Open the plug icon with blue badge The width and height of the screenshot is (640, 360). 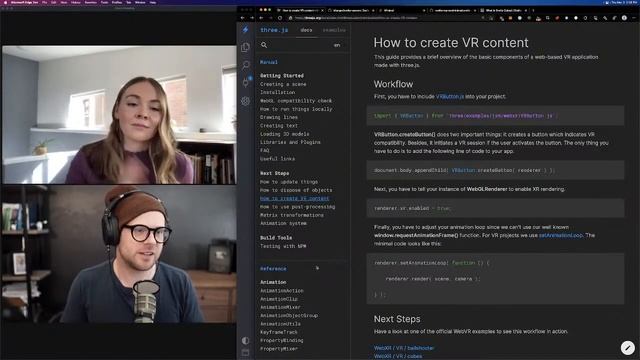tap(246, 82)
